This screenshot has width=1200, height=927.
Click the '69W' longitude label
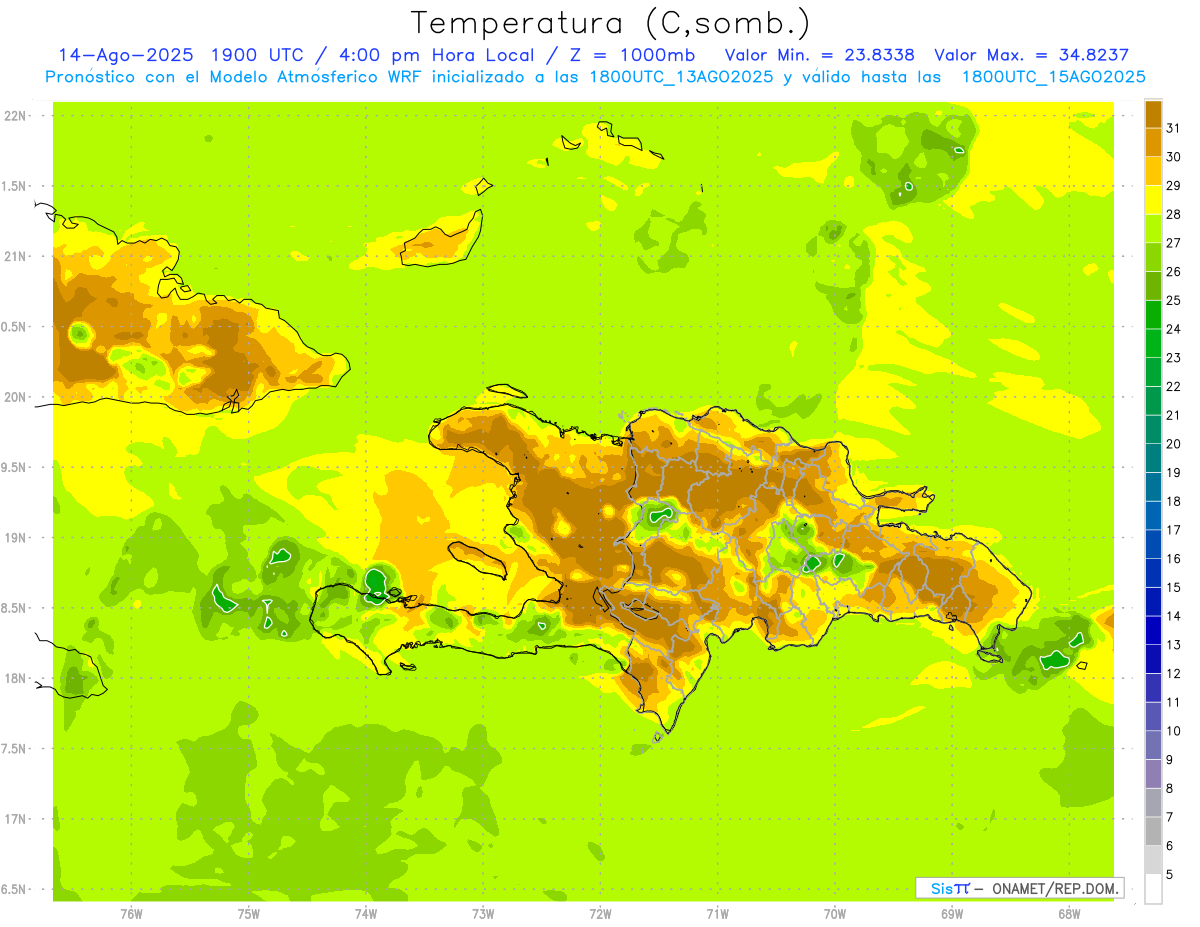tap(952, 913)
